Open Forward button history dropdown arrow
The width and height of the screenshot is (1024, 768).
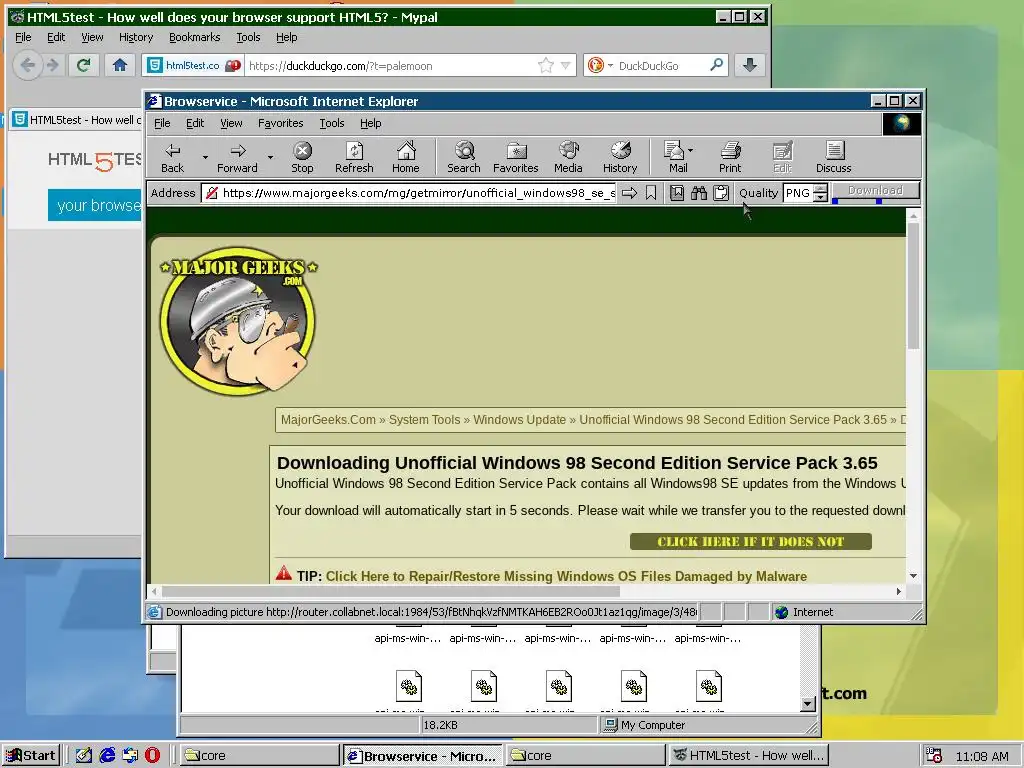(270, 157)
